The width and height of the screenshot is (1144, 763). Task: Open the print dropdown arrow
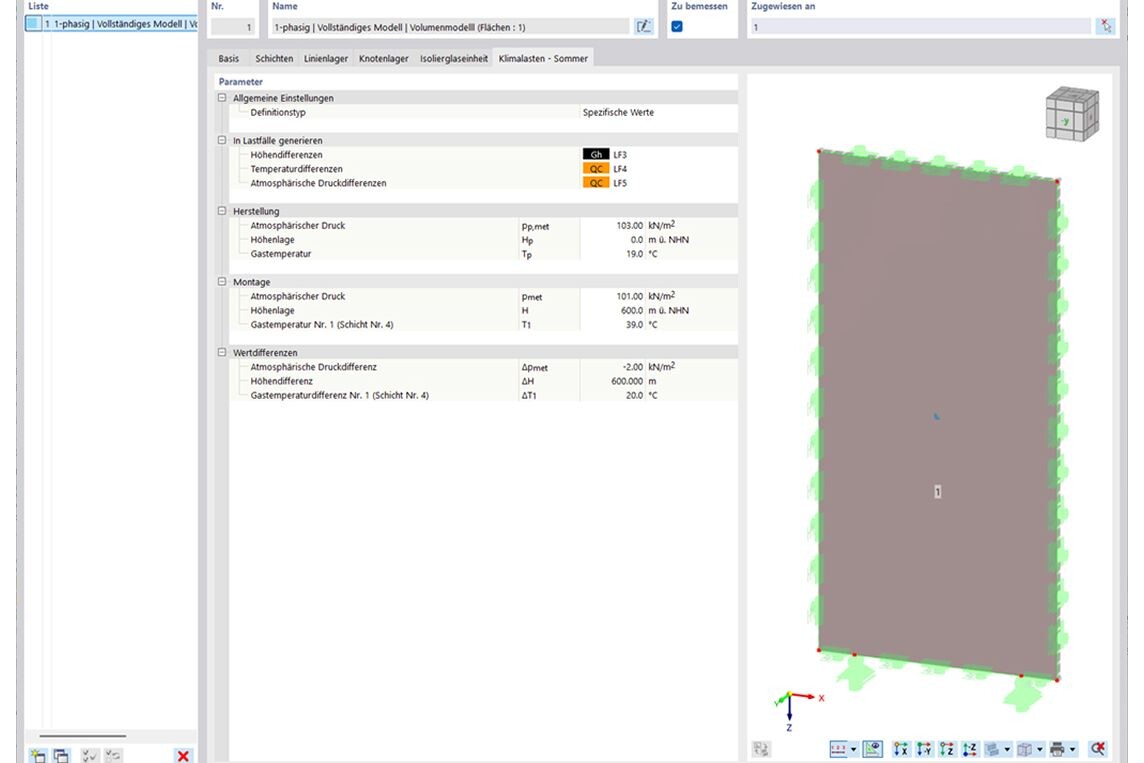click(x=1073, y=749)
